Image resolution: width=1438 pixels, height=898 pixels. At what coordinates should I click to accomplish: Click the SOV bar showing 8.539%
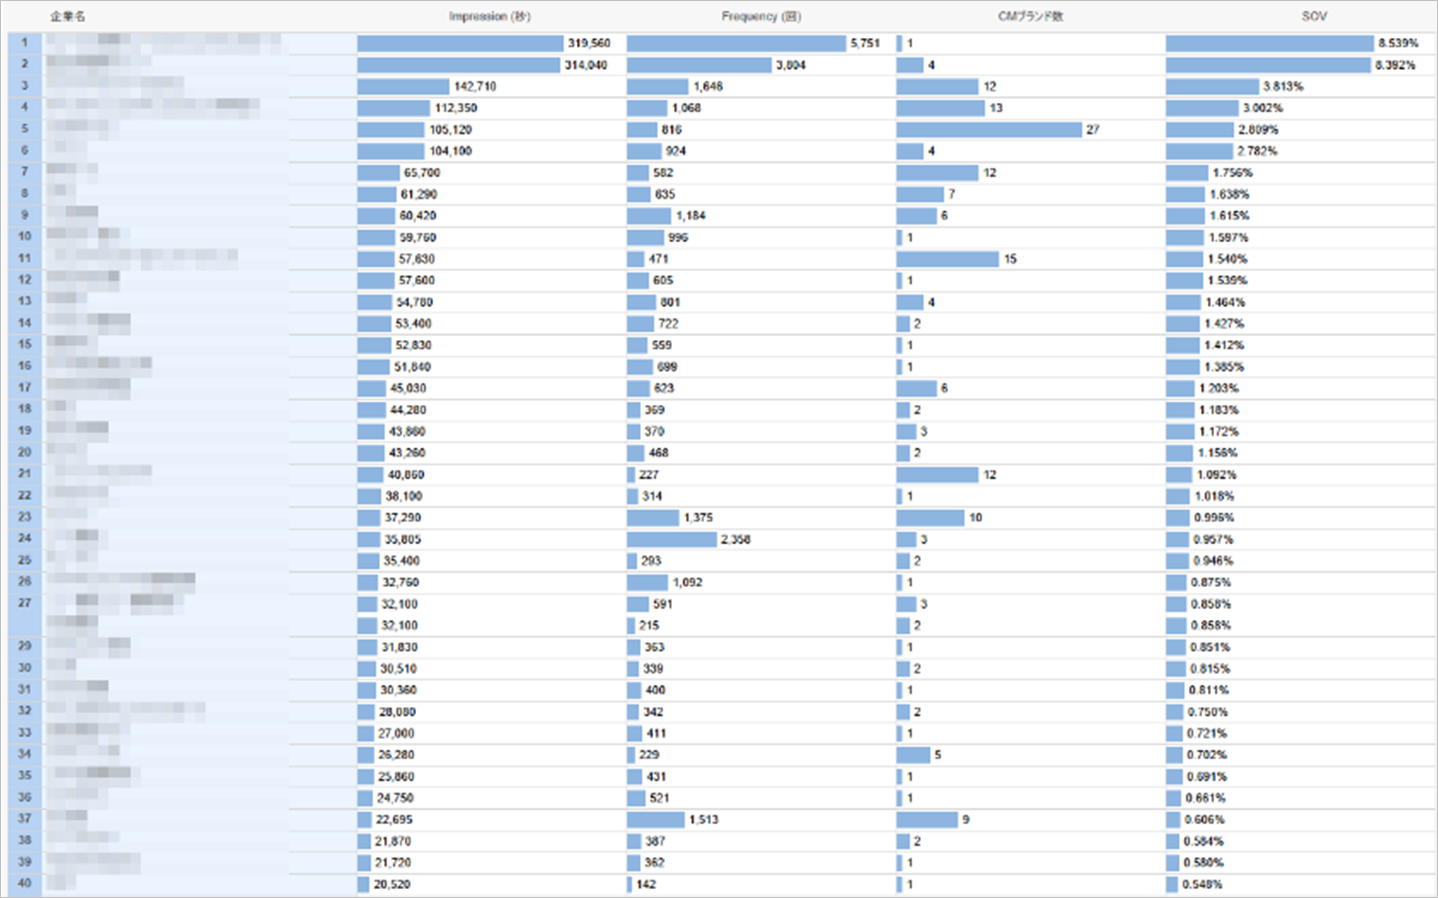tap(1269, 43)
